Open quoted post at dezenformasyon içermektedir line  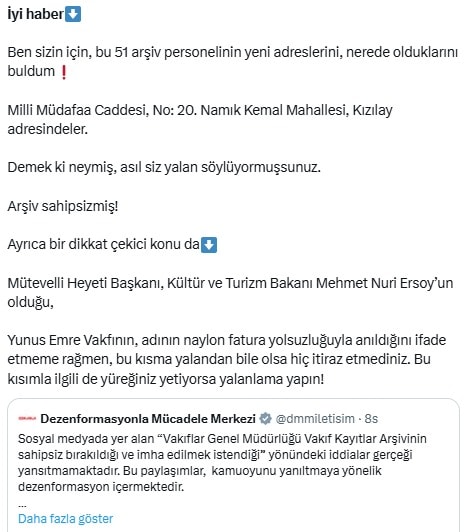point(101,487)
